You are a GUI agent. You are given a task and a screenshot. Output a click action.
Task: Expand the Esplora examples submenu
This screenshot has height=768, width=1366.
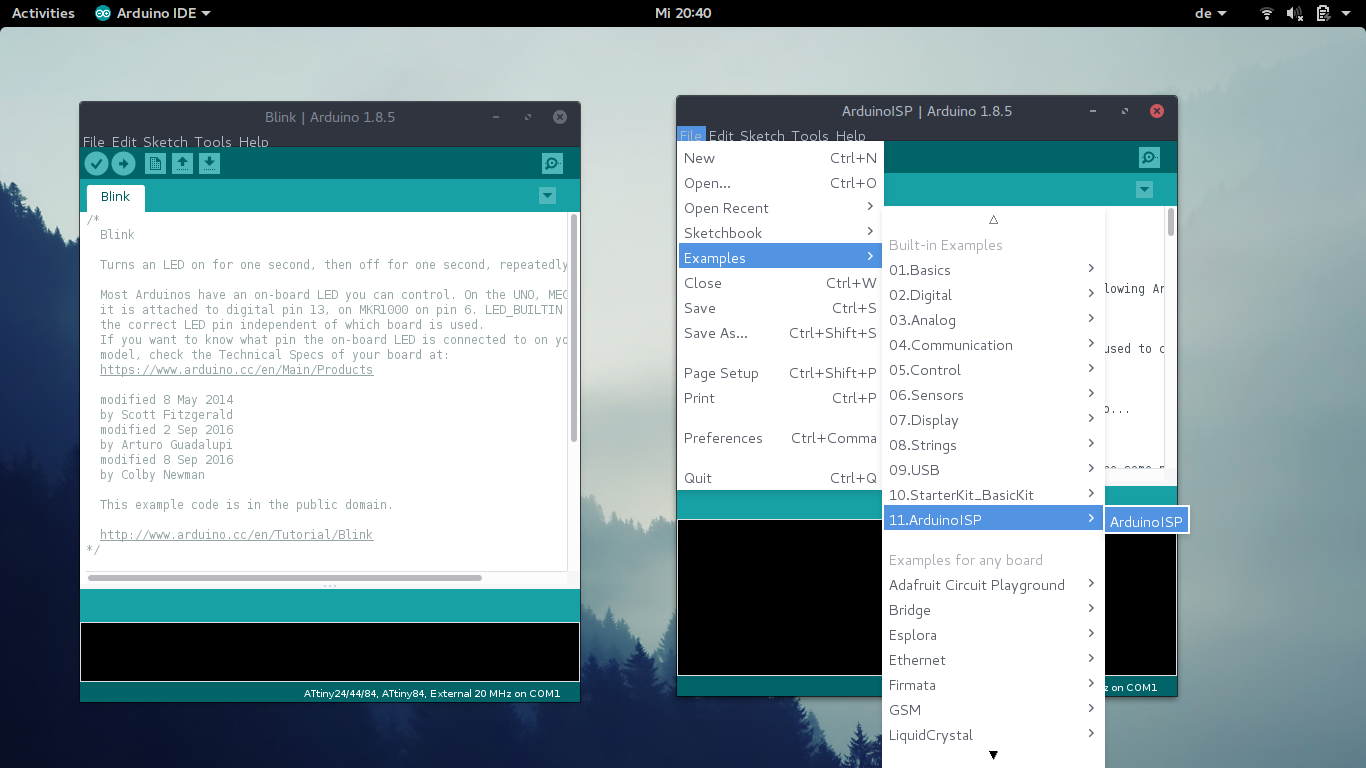click(x=993, y=635)
